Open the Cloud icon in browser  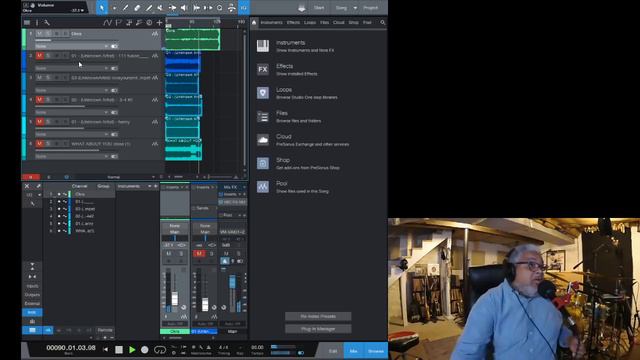[x=263, y=140]
